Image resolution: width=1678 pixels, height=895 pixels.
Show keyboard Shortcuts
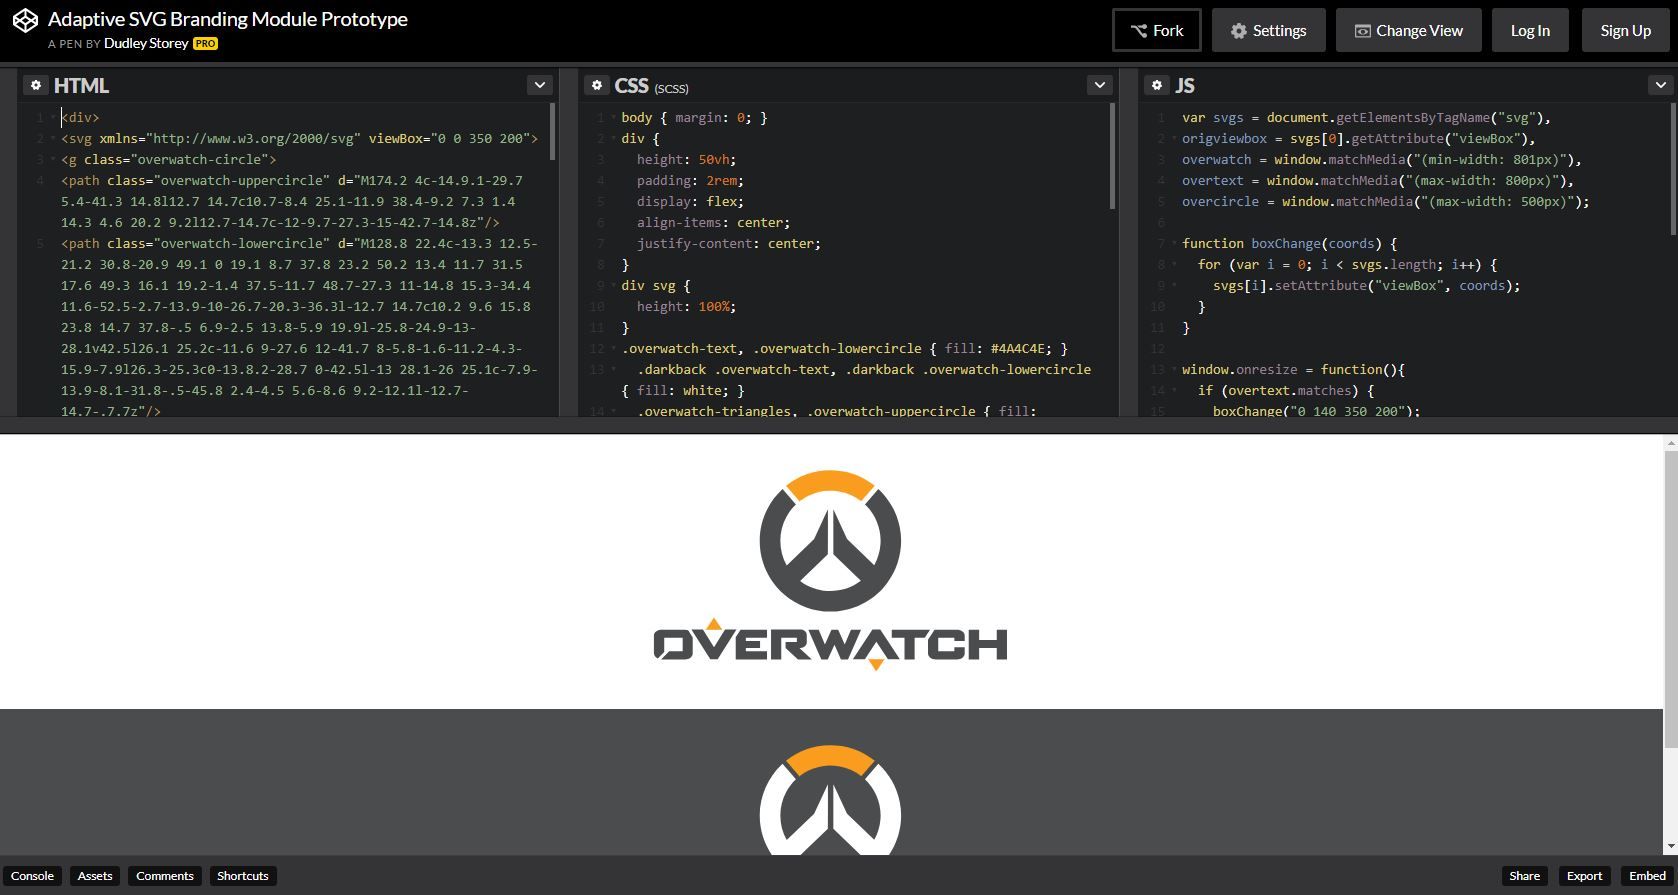(243, 876)
